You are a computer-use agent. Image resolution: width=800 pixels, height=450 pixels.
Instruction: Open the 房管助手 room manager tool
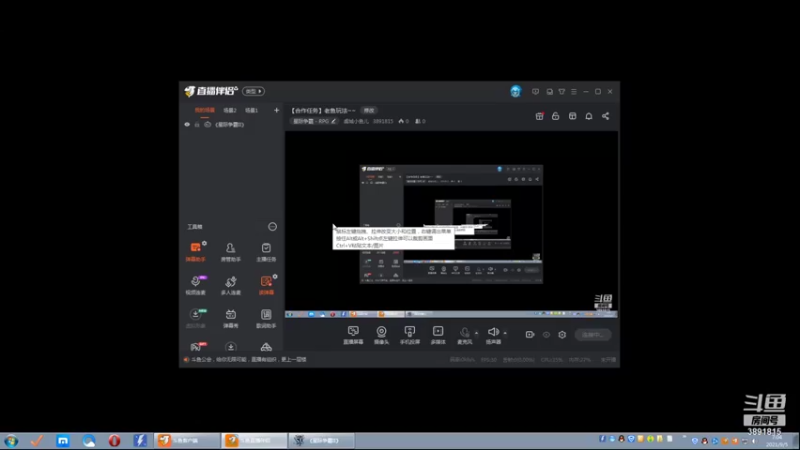(x=231, y=252)
